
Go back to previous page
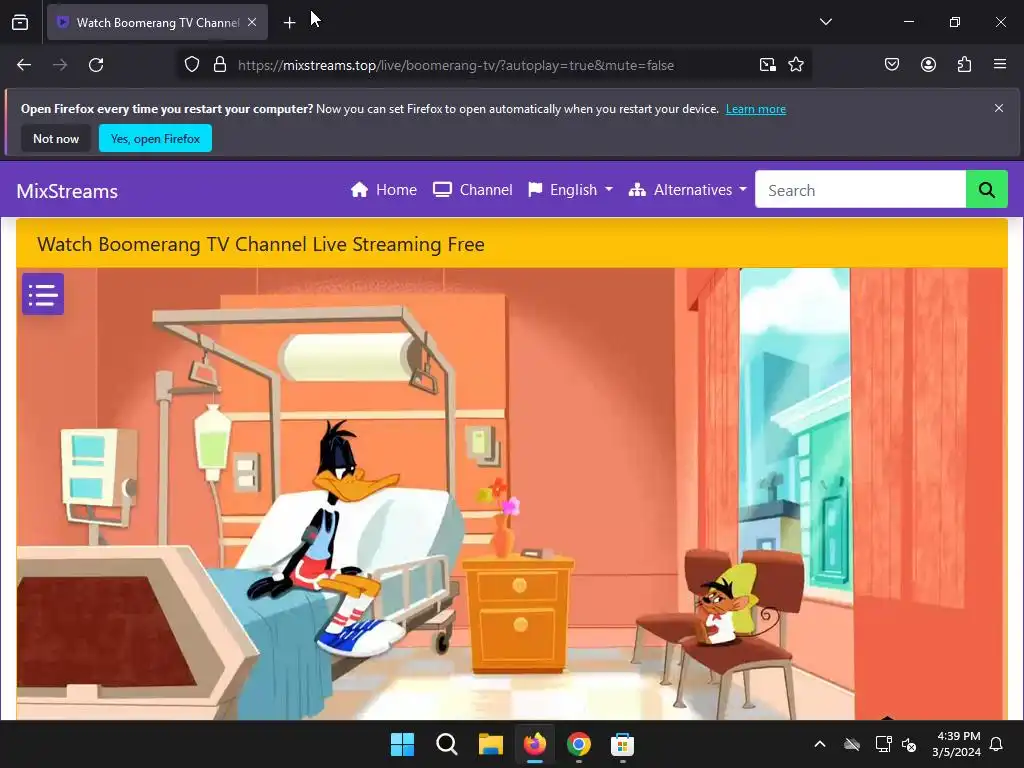[24, 65]
